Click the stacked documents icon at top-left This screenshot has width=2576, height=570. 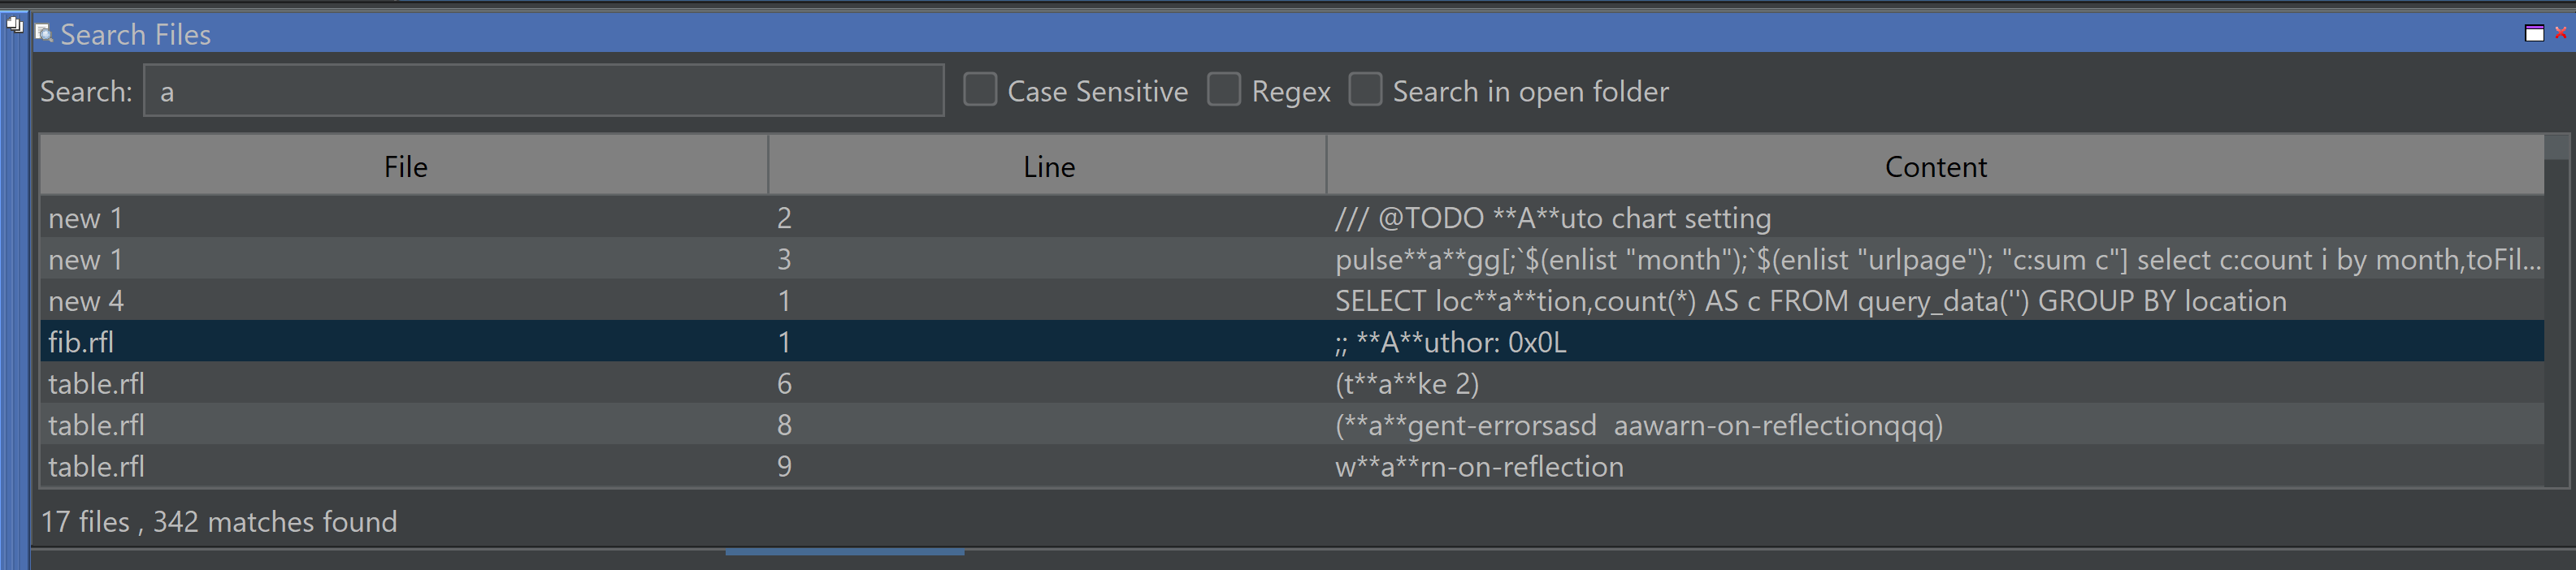pos(14,24)
